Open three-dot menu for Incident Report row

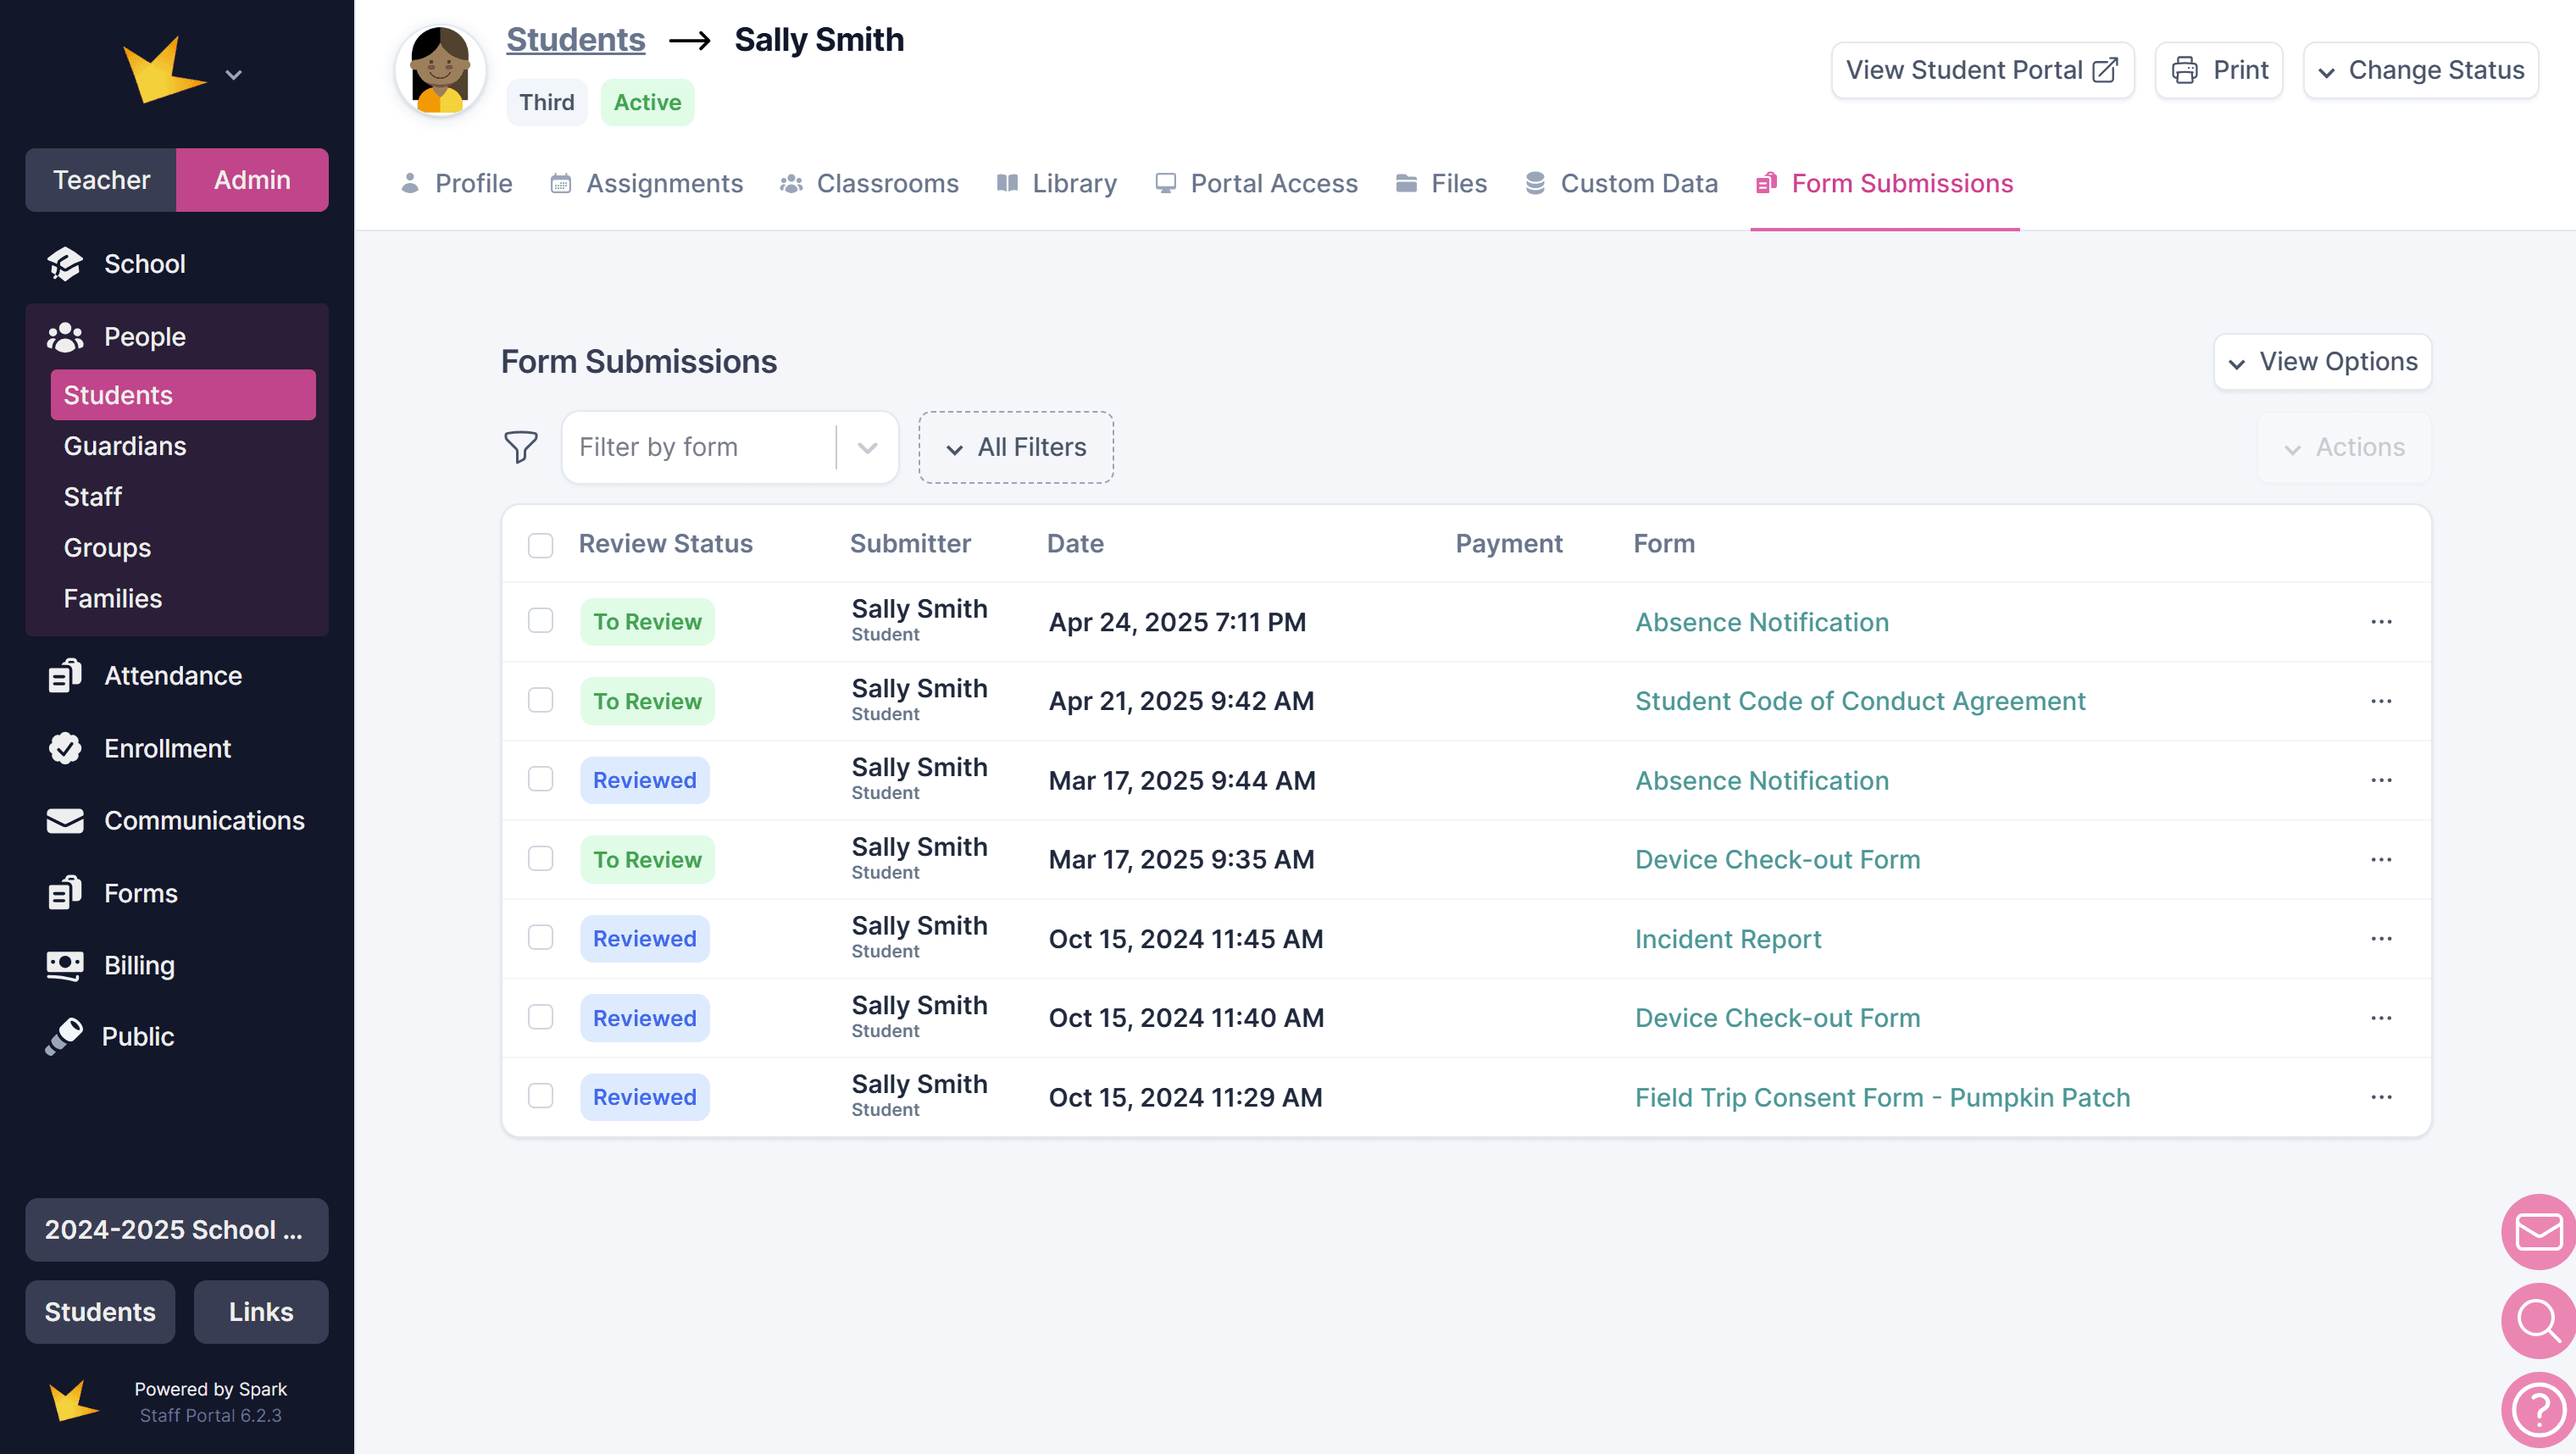tap(2381, 938)
